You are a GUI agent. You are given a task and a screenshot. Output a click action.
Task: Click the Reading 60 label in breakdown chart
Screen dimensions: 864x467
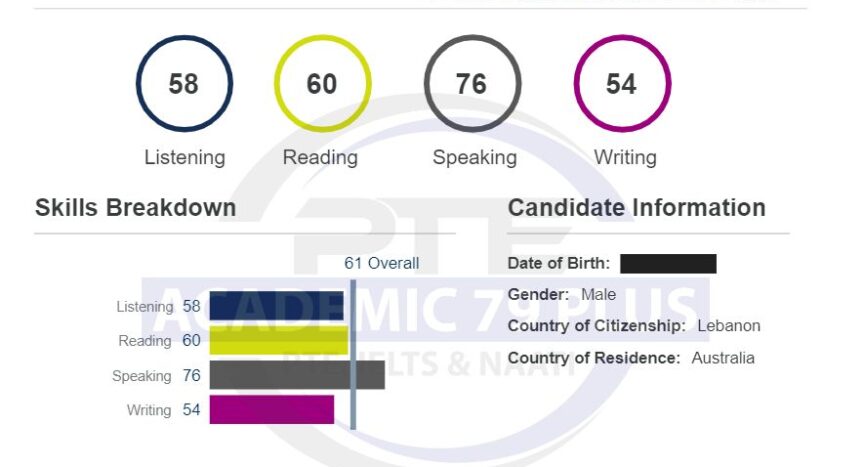pos(159,341)
